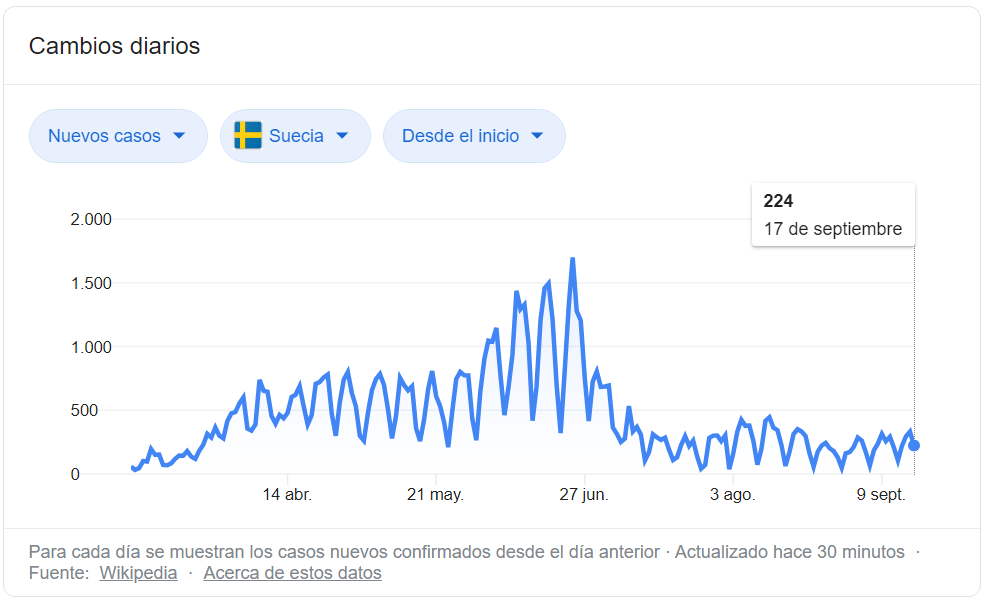Click the Desde el inicio text
This screenshot has height=600, width=984.
click(x=461, y=136)
